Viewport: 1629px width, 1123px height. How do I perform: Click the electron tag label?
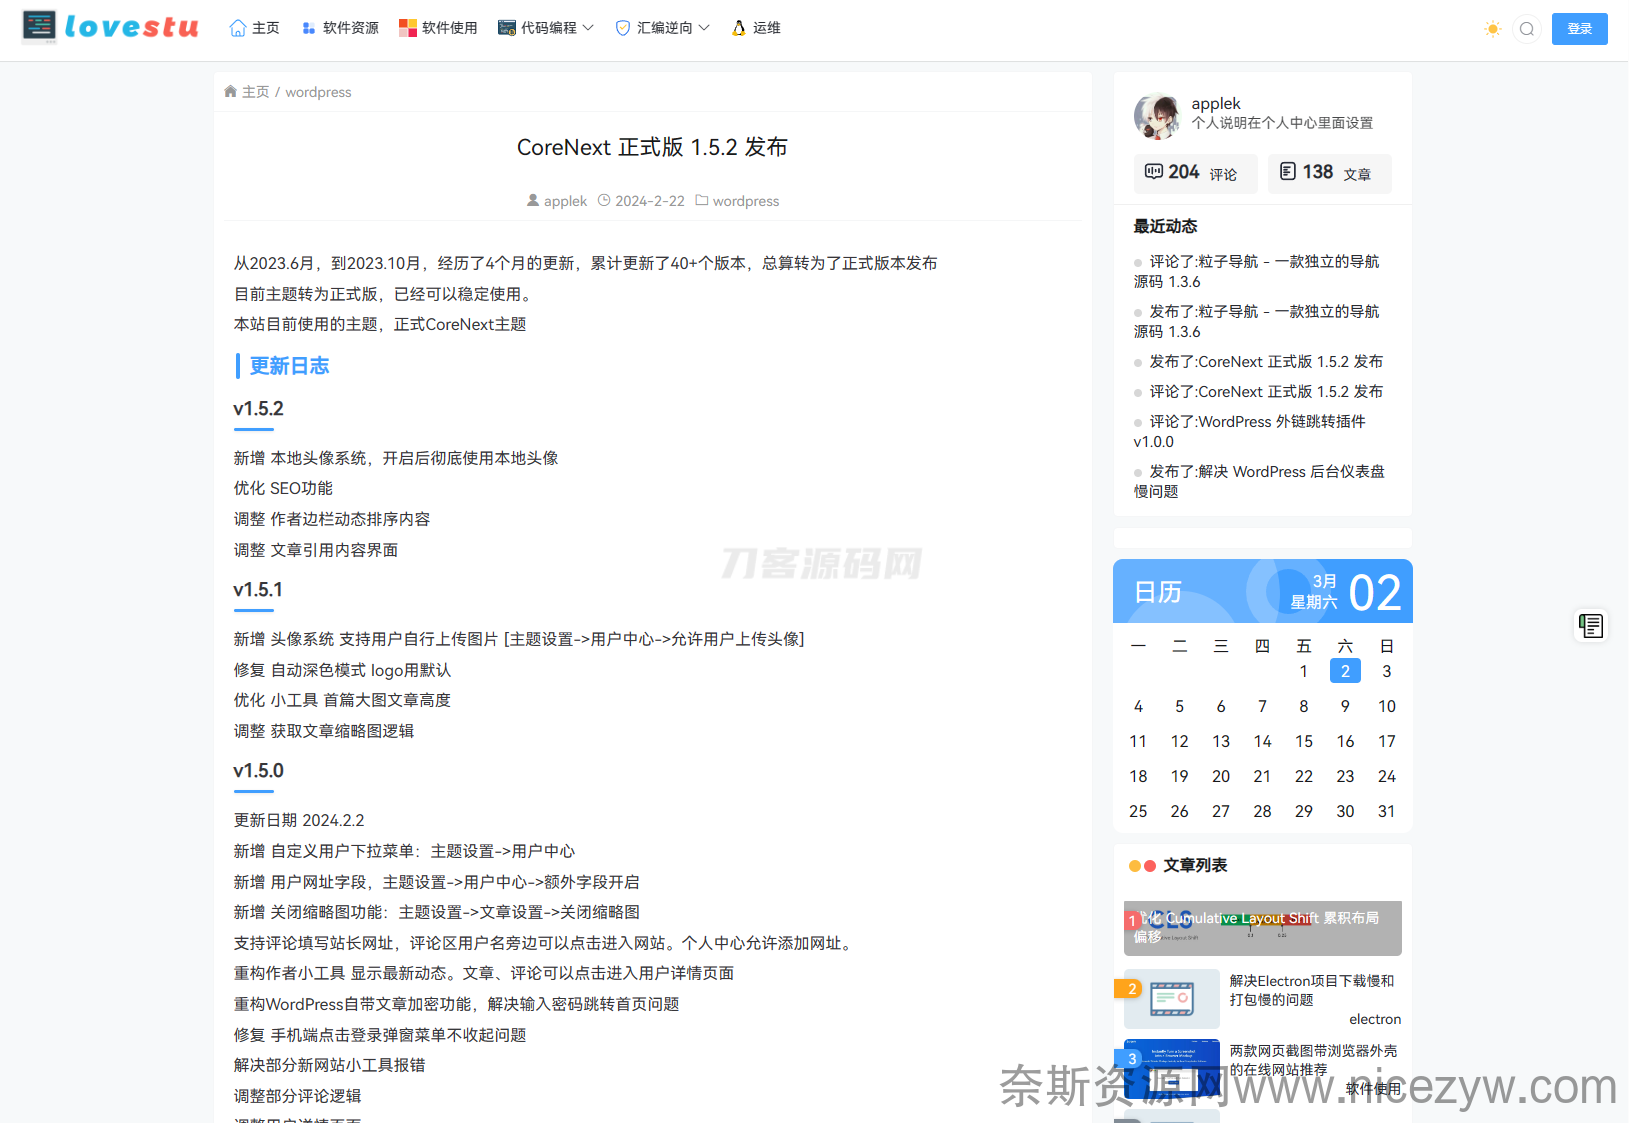pyautogui.click(x=1375, y=1019)
